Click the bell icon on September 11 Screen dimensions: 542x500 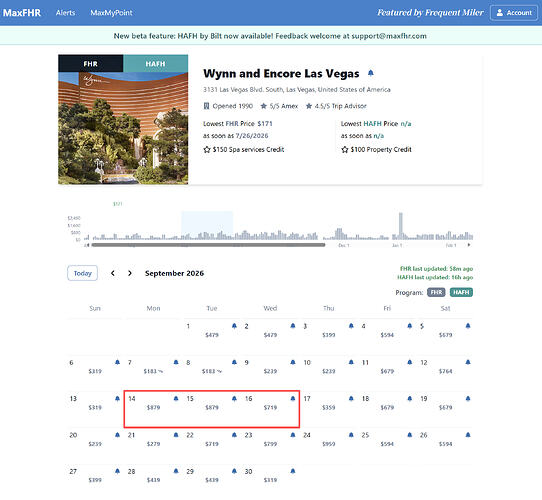click(410, 362)
